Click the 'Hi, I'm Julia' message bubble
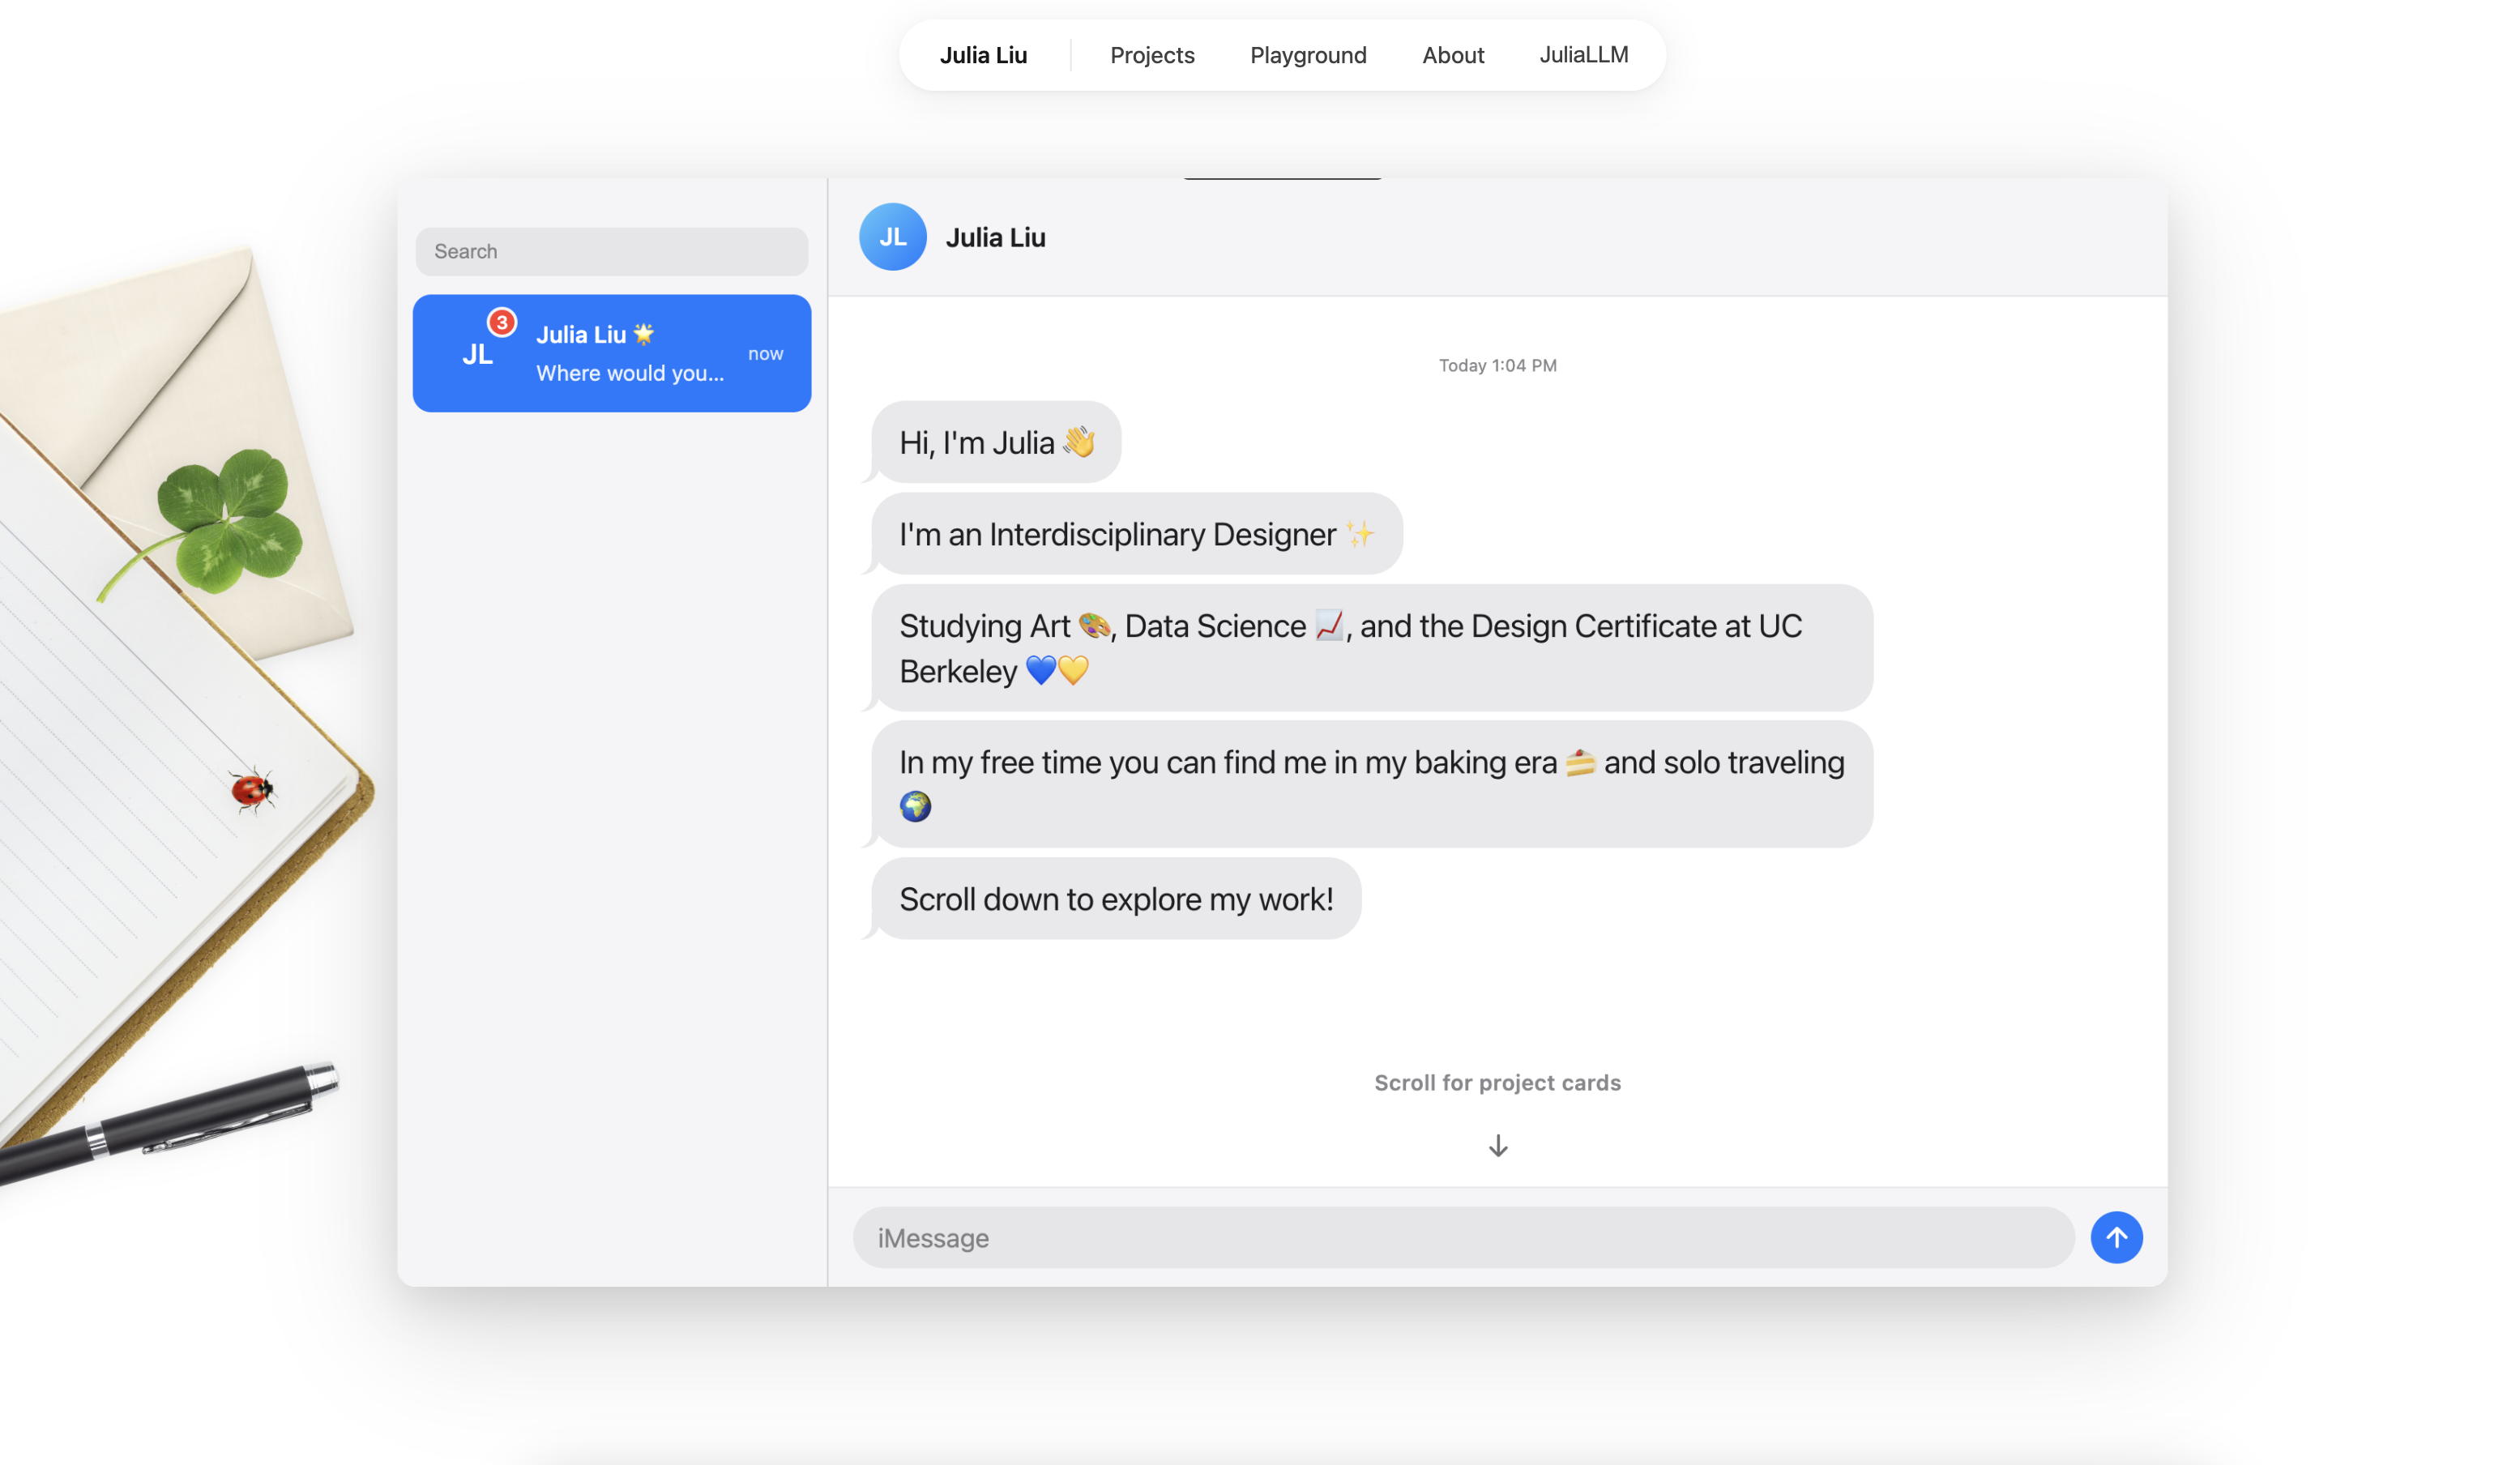Image resolution: width=2520 pixels, height=1465 pixels. click(996, 442)
